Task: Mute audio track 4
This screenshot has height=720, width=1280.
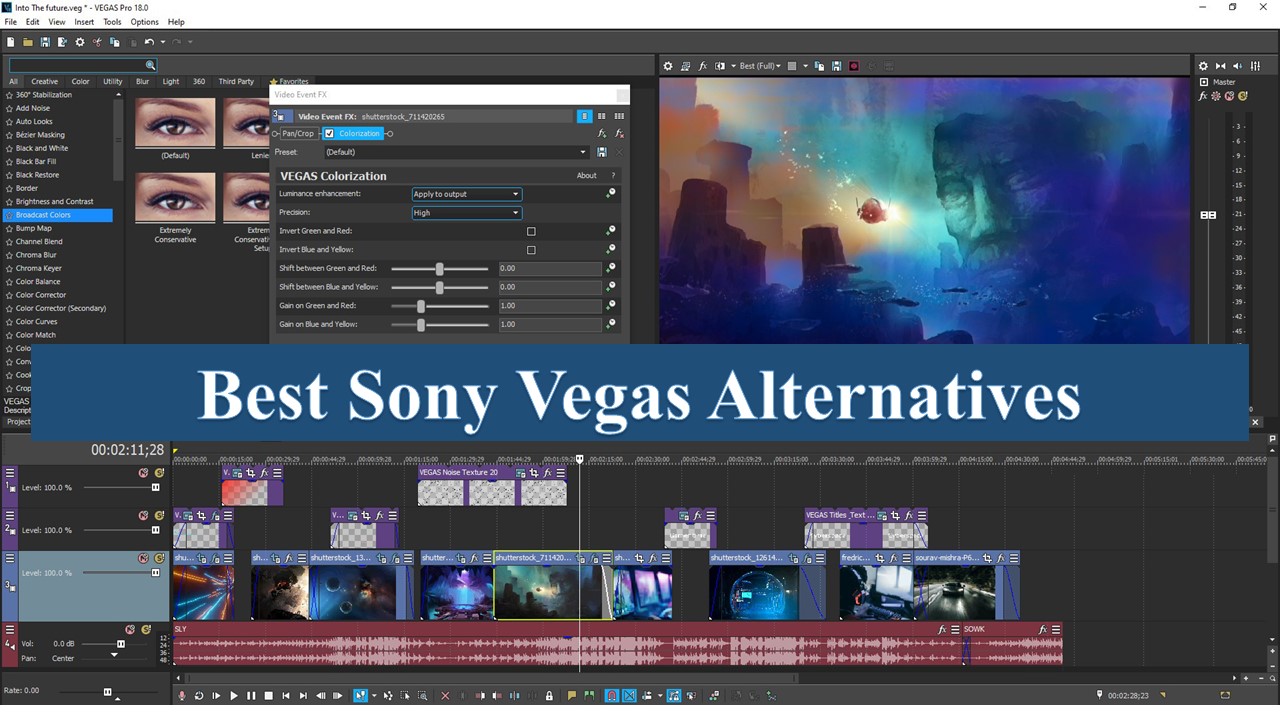Action: [130, 629]
